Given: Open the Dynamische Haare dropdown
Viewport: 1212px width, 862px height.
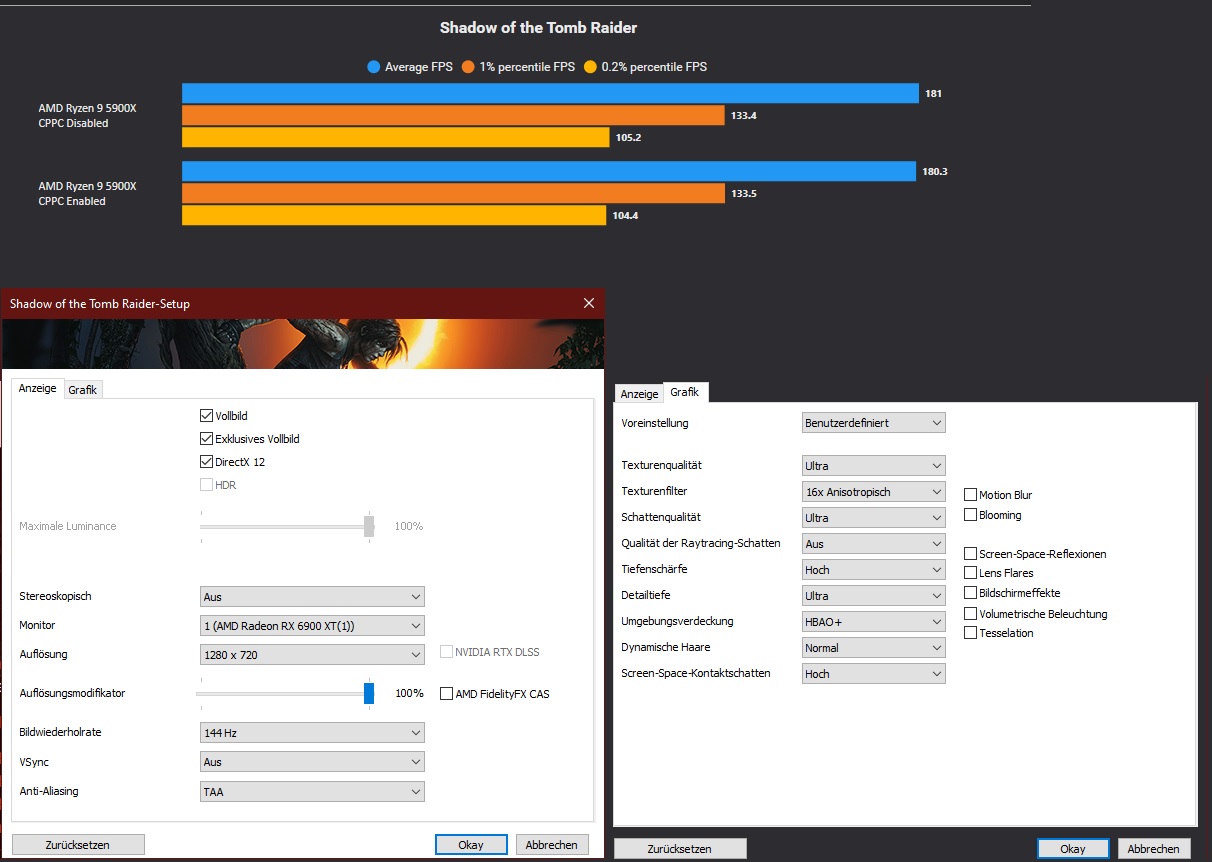Looking at the screenshot, I should click(874, 648).
